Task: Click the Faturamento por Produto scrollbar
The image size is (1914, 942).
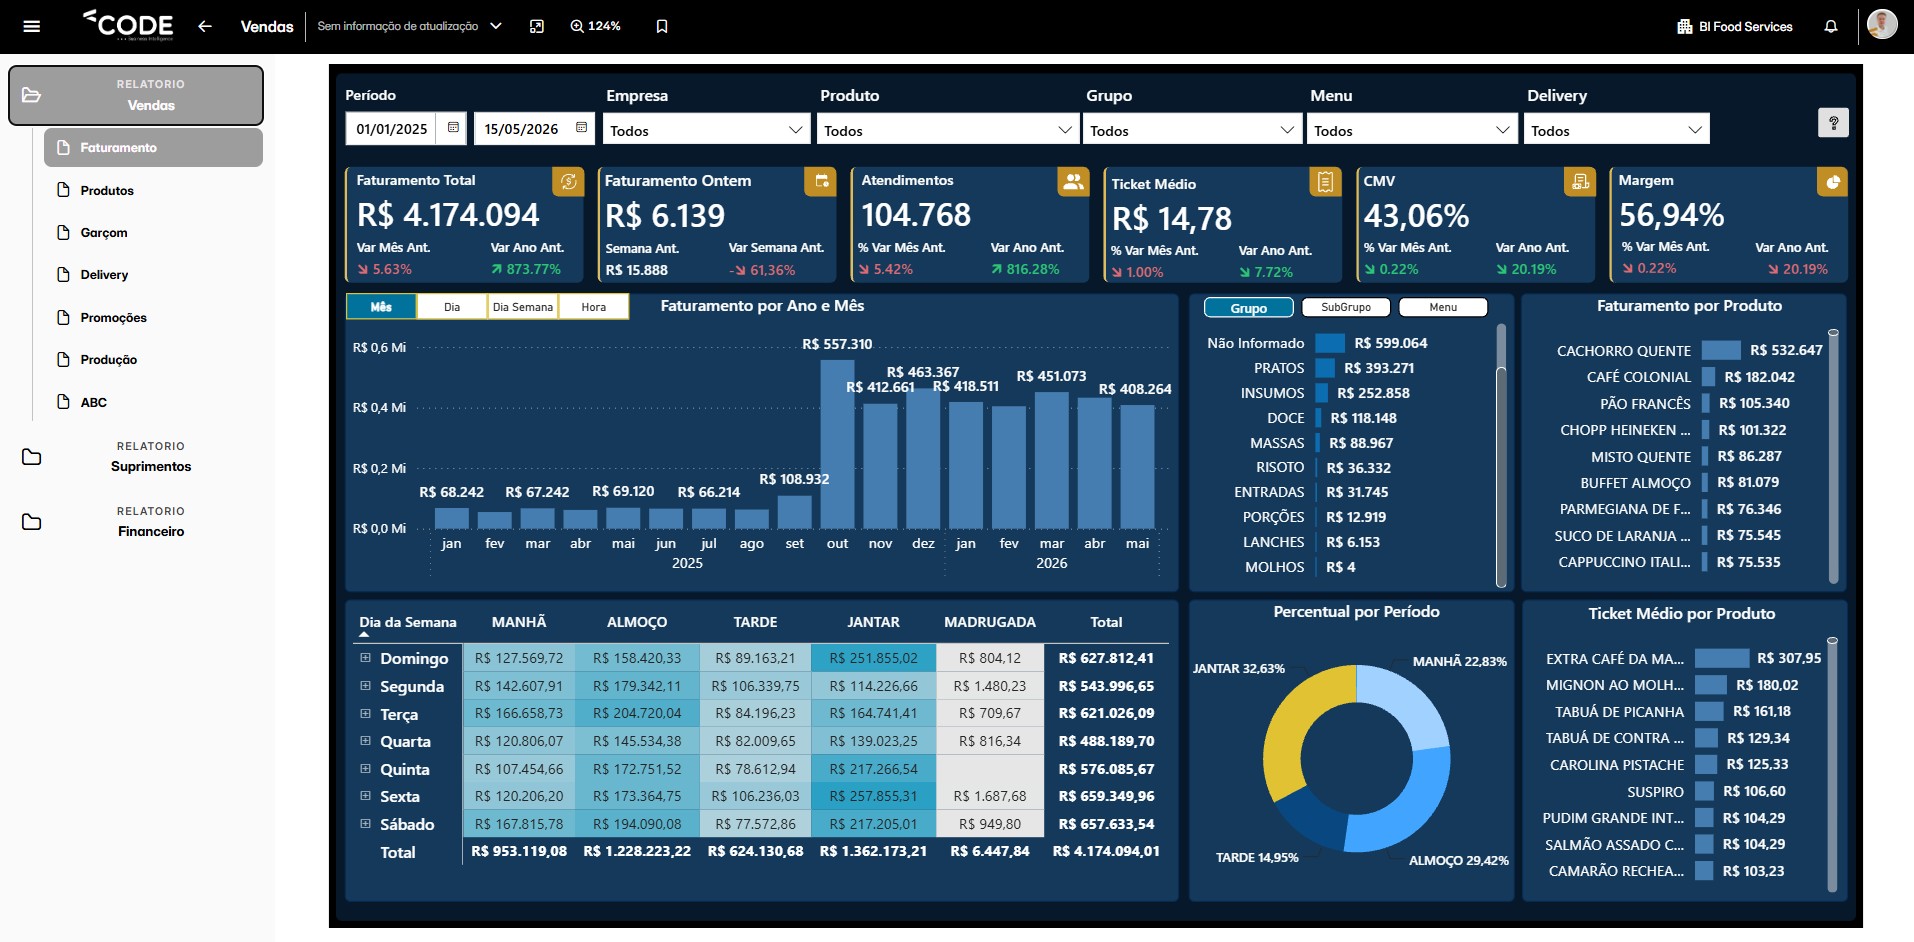Action: (1833, 455)
